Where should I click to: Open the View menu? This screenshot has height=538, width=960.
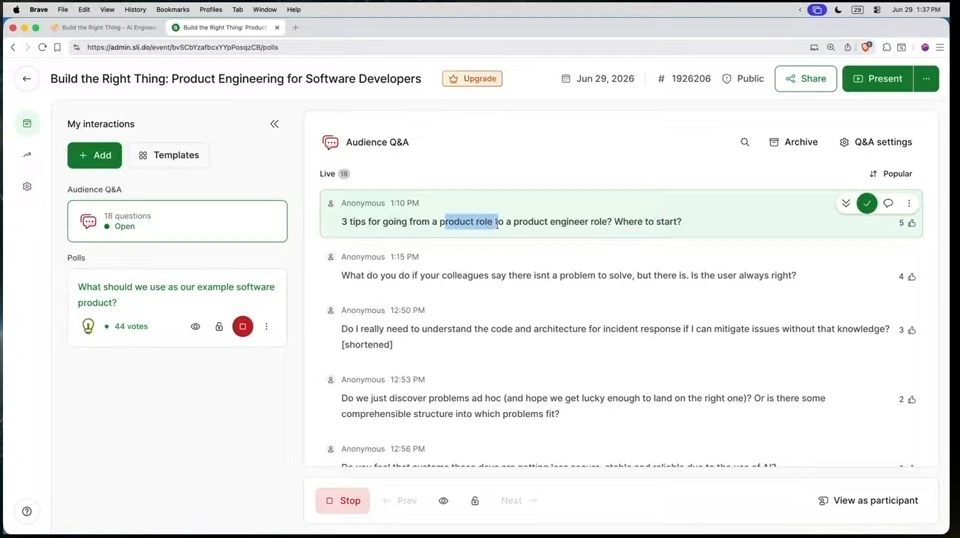coord(107,10)
